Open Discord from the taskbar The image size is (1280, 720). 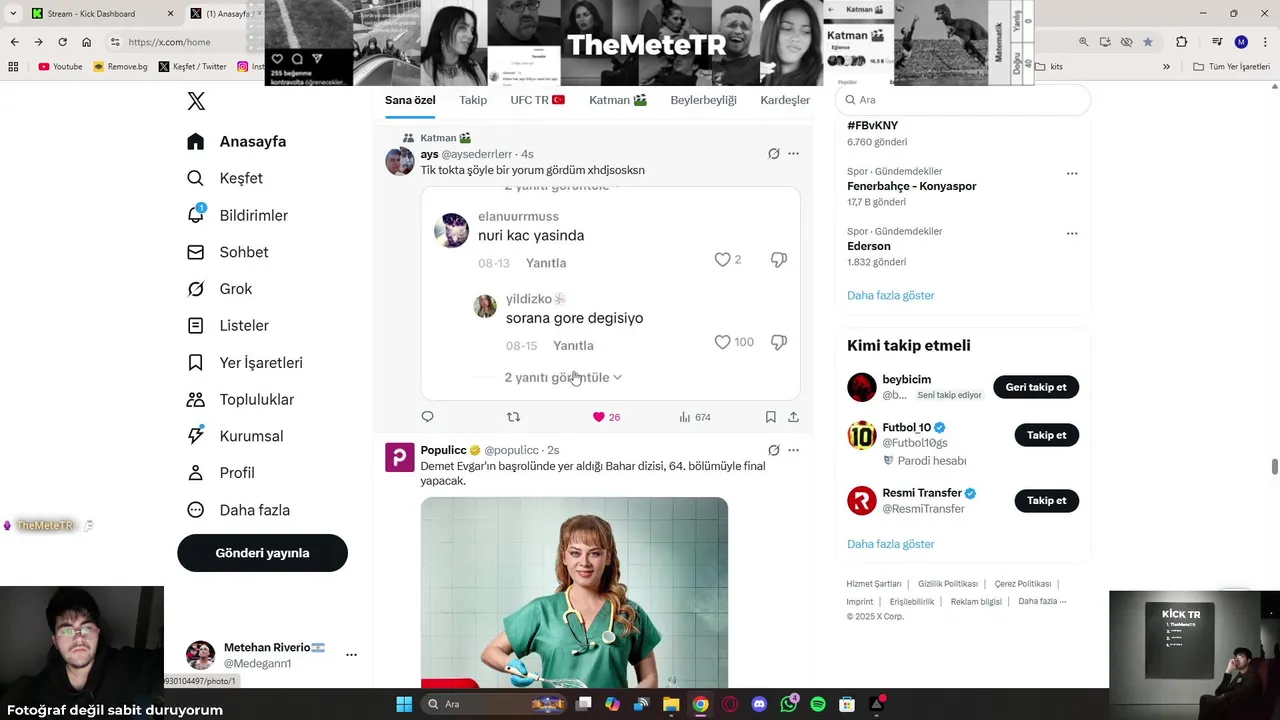coord(759,704)
